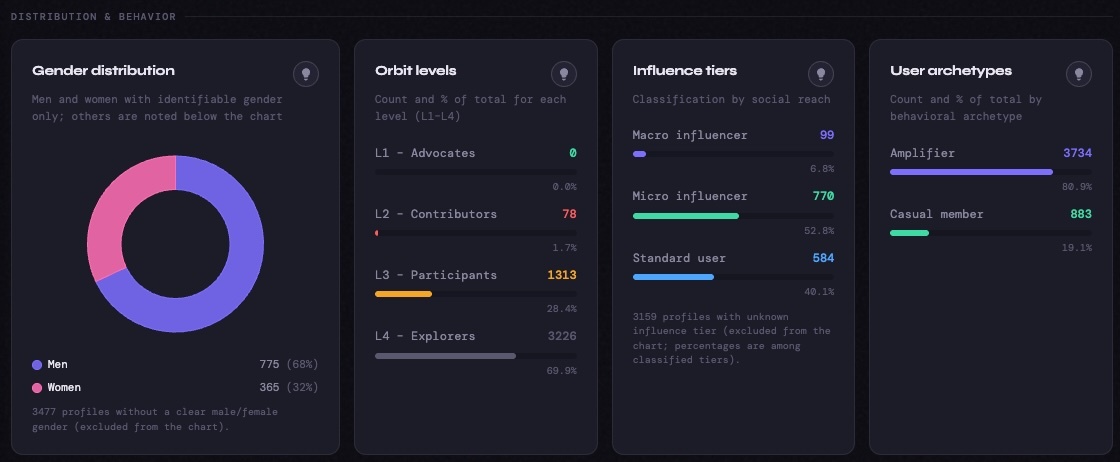Viewport: 1120px width, 462px height.
Task: Click the Macro influencer label
Action: click(x=689, y=135)
